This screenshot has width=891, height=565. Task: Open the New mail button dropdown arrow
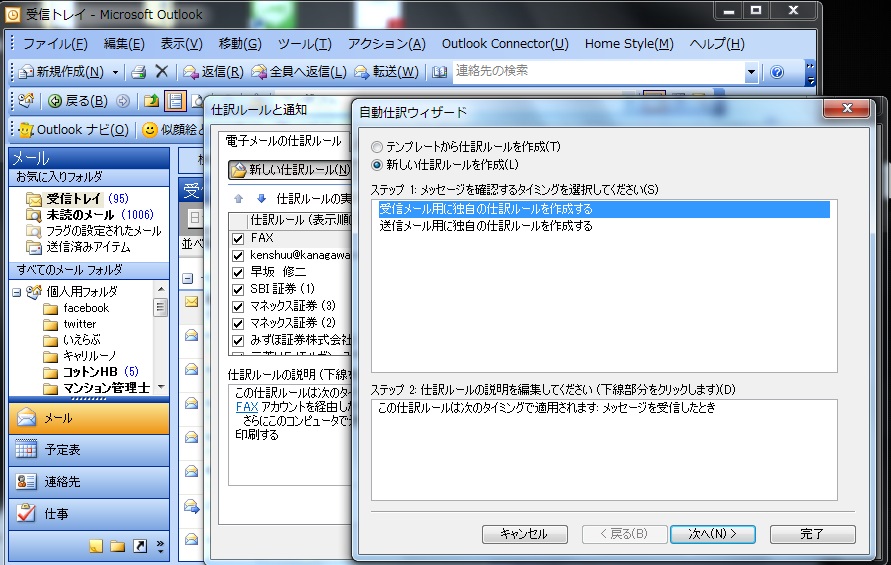[115, 72]
